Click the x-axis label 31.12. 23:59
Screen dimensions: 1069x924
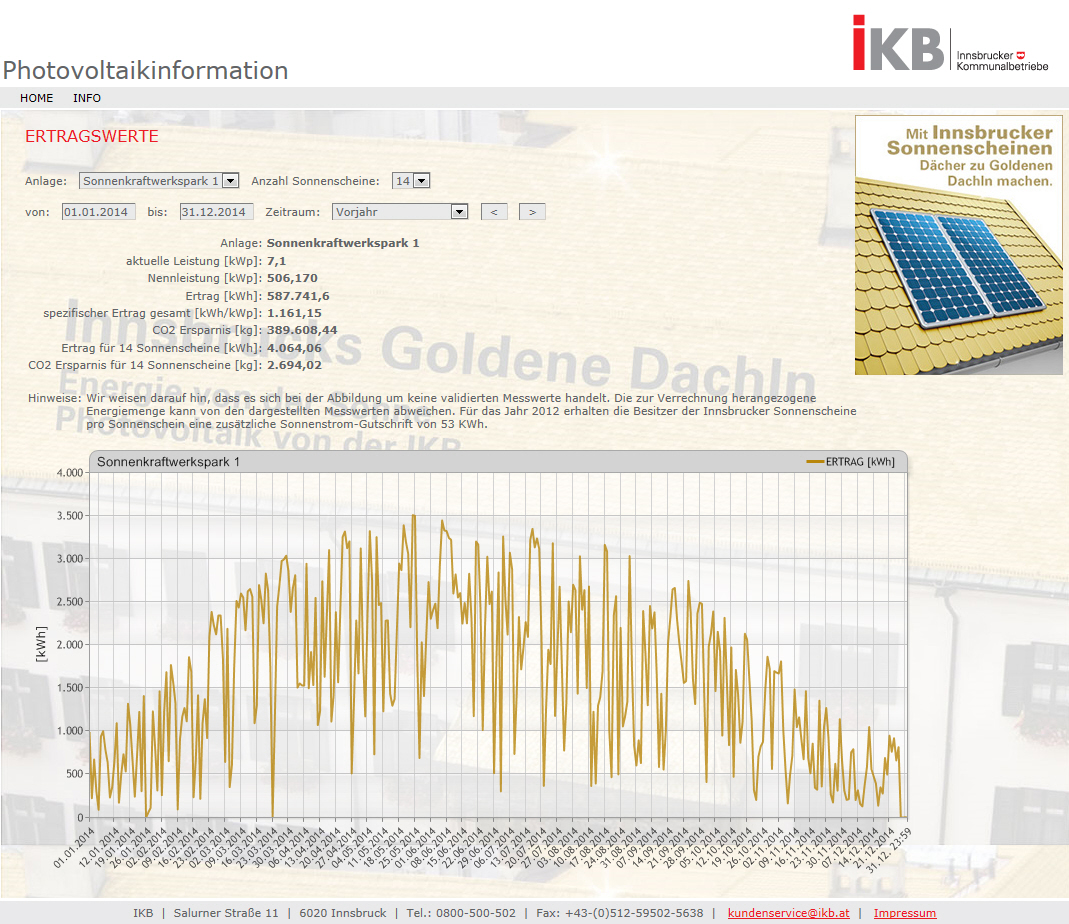[x=889, y=850]
